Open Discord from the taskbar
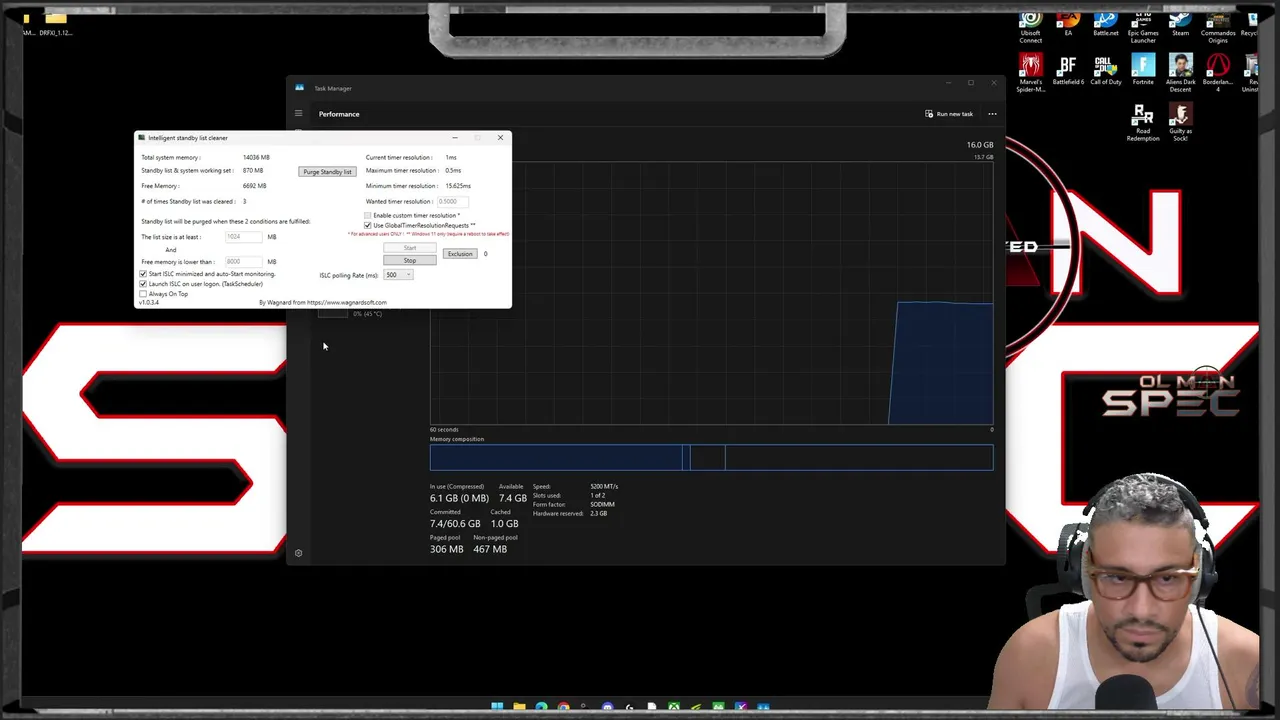1280x720 pixels. [607, 707]
